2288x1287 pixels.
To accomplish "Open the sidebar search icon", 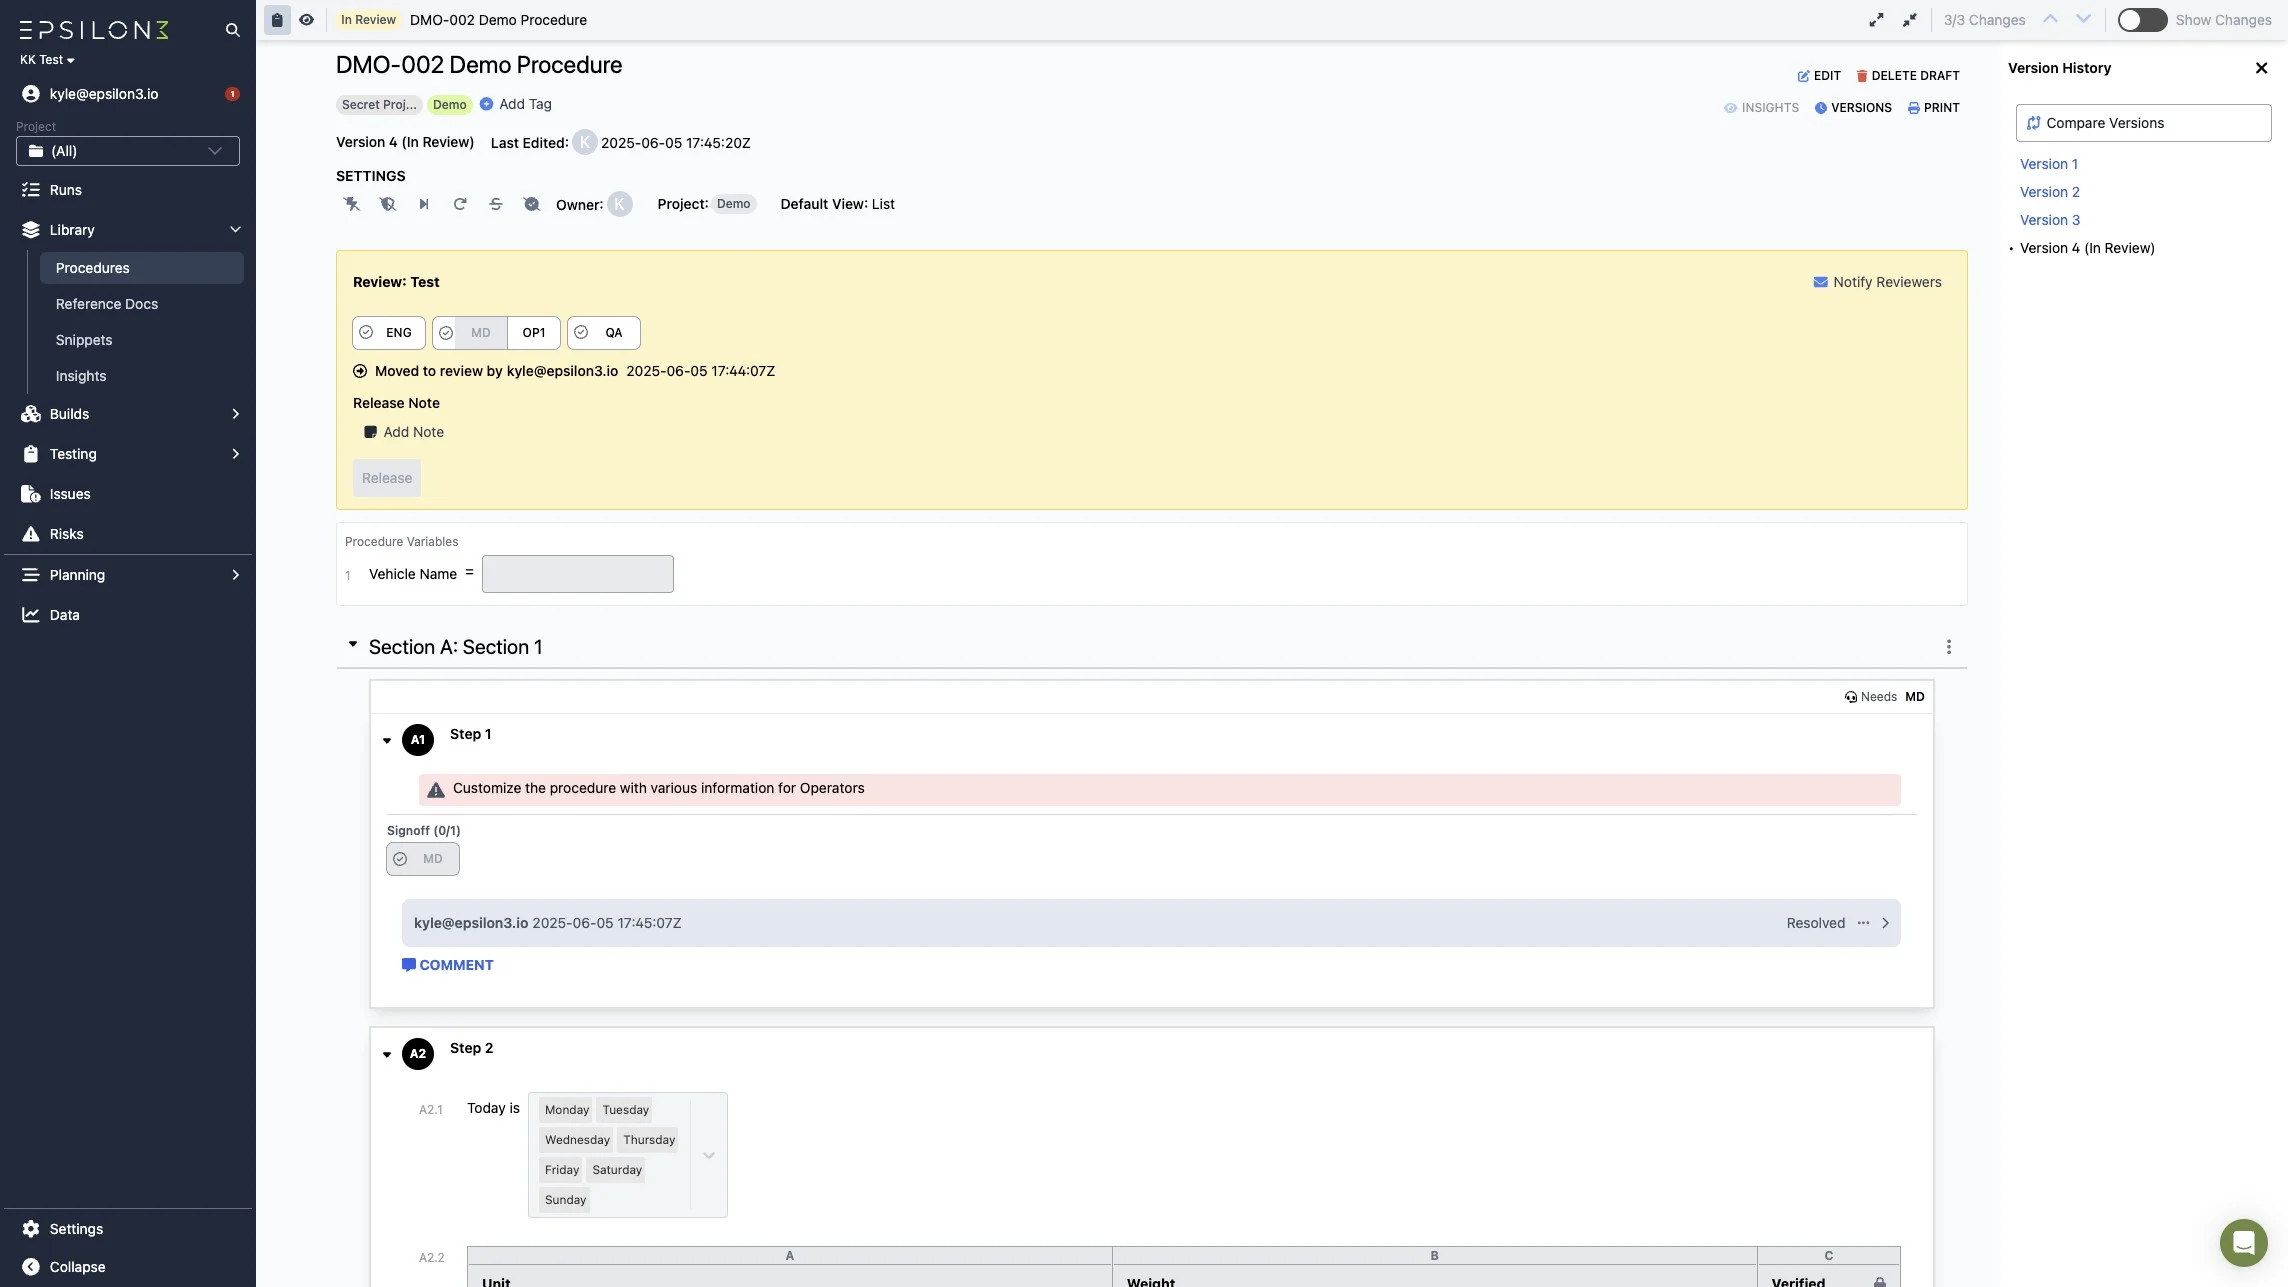I will (x=232, y=30).
